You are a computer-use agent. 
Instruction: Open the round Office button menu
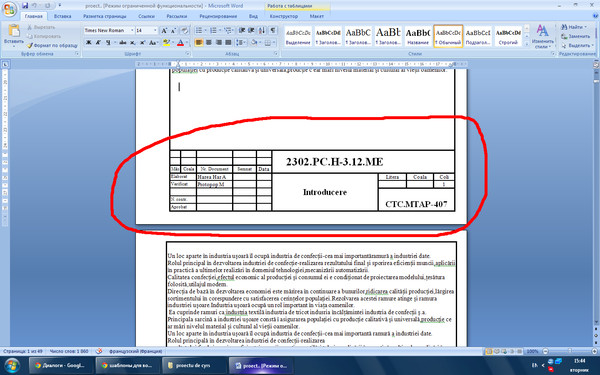click(9, 8)
